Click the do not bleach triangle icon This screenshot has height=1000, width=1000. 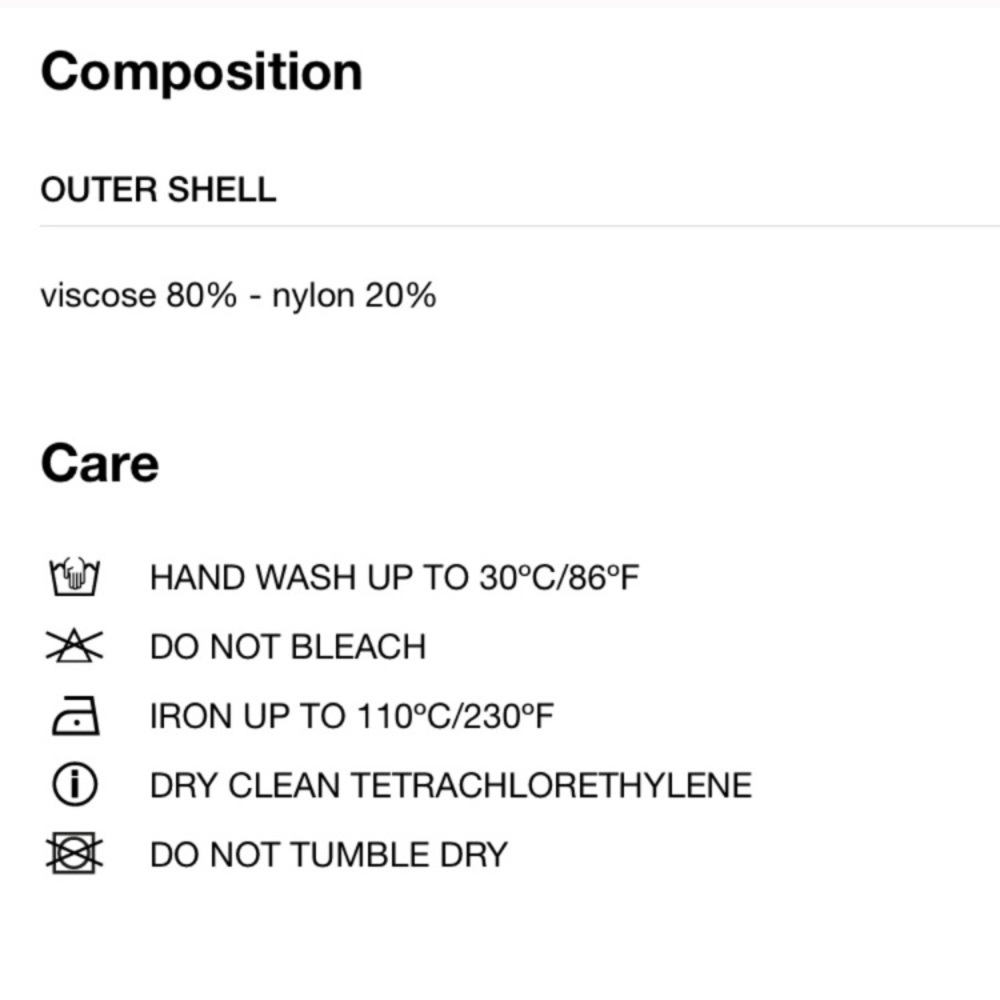tap(74, 645)
